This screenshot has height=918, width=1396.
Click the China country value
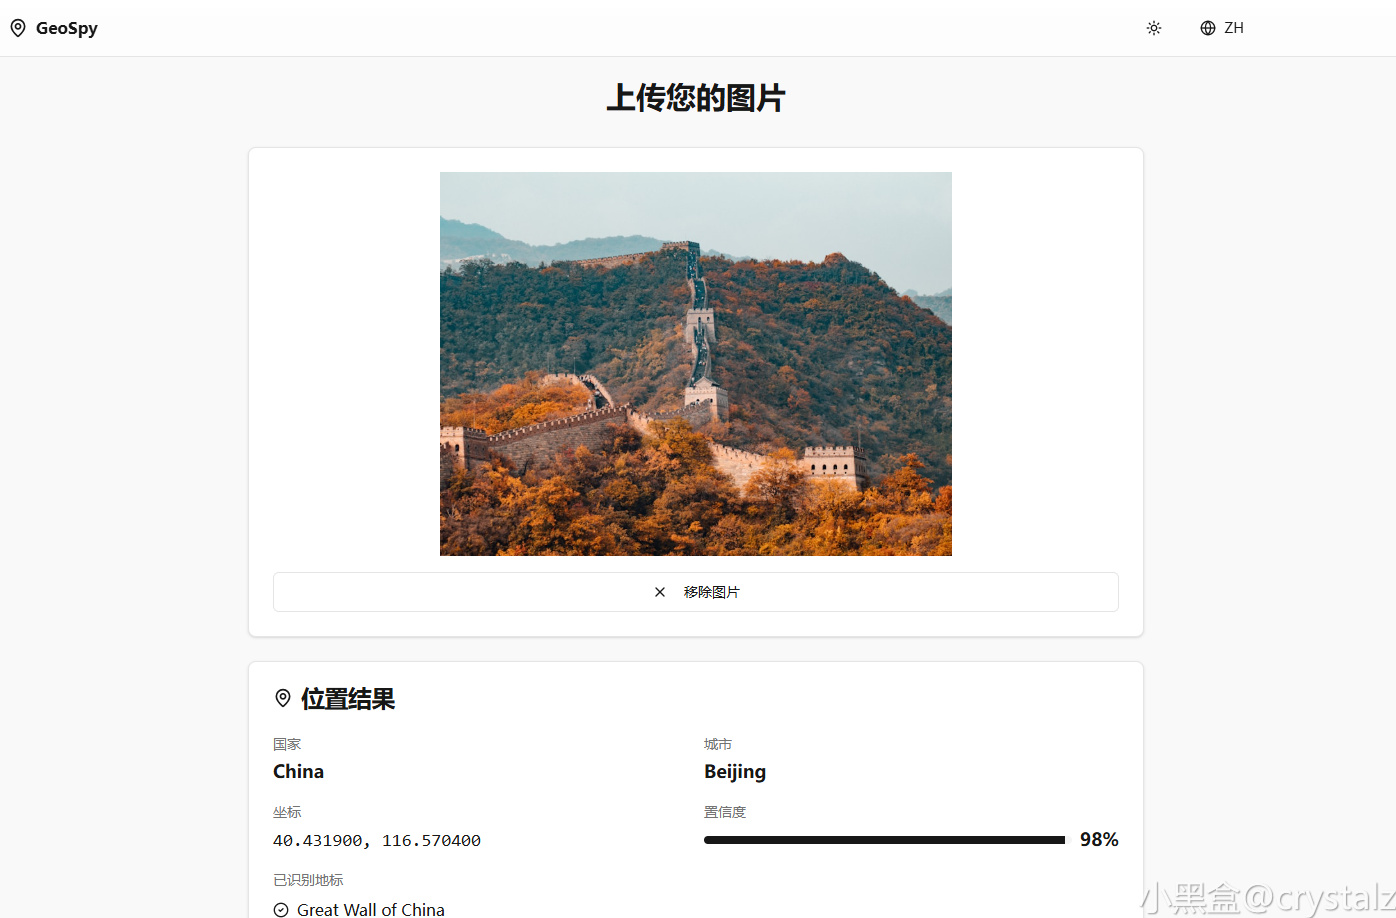point(298,771)
